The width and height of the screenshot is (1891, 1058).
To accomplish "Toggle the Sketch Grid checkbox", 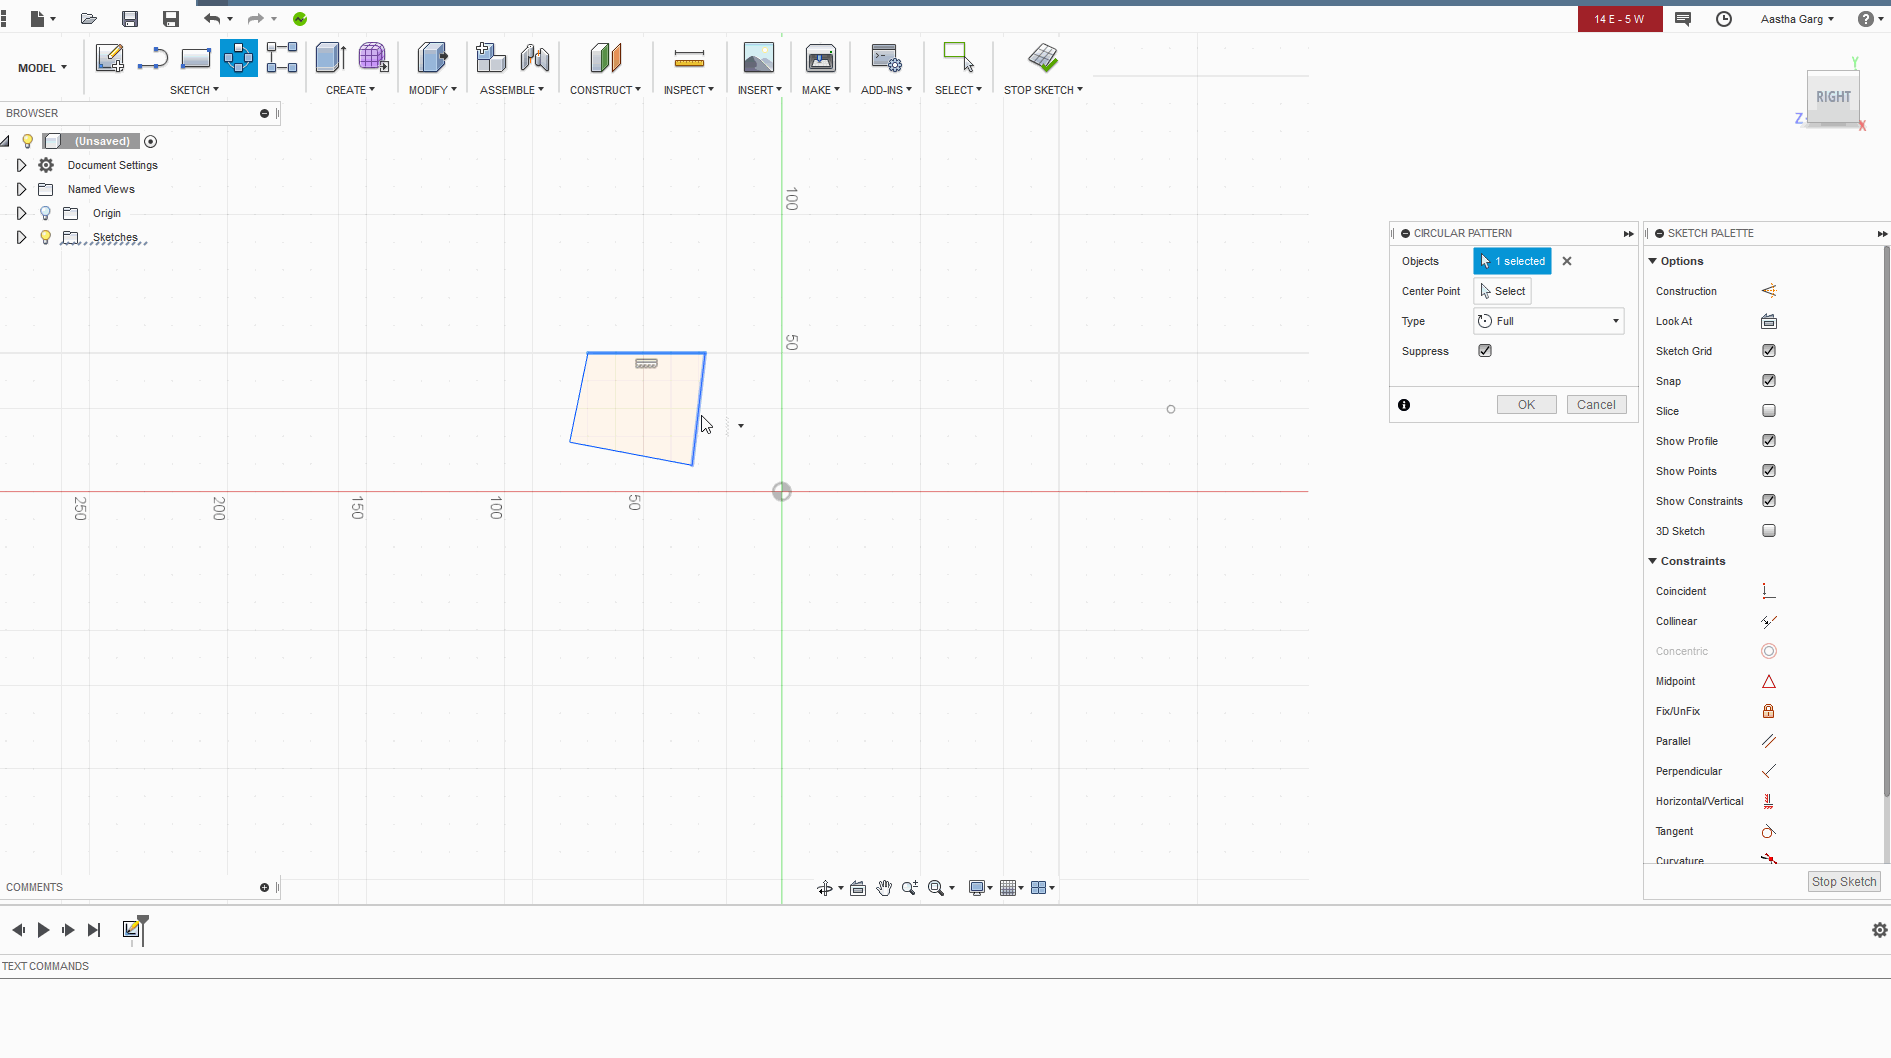I will tap(1769, 351).
